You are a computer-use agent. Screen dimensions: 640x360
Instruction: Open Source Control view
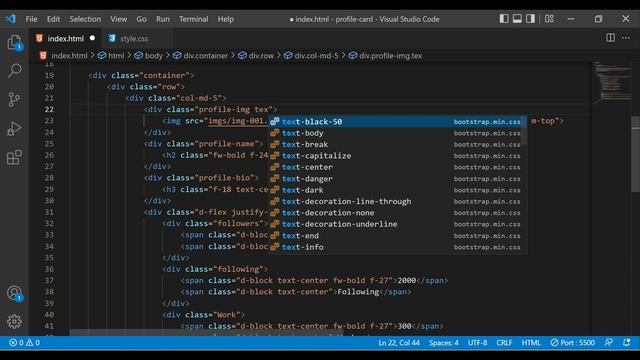14,99
